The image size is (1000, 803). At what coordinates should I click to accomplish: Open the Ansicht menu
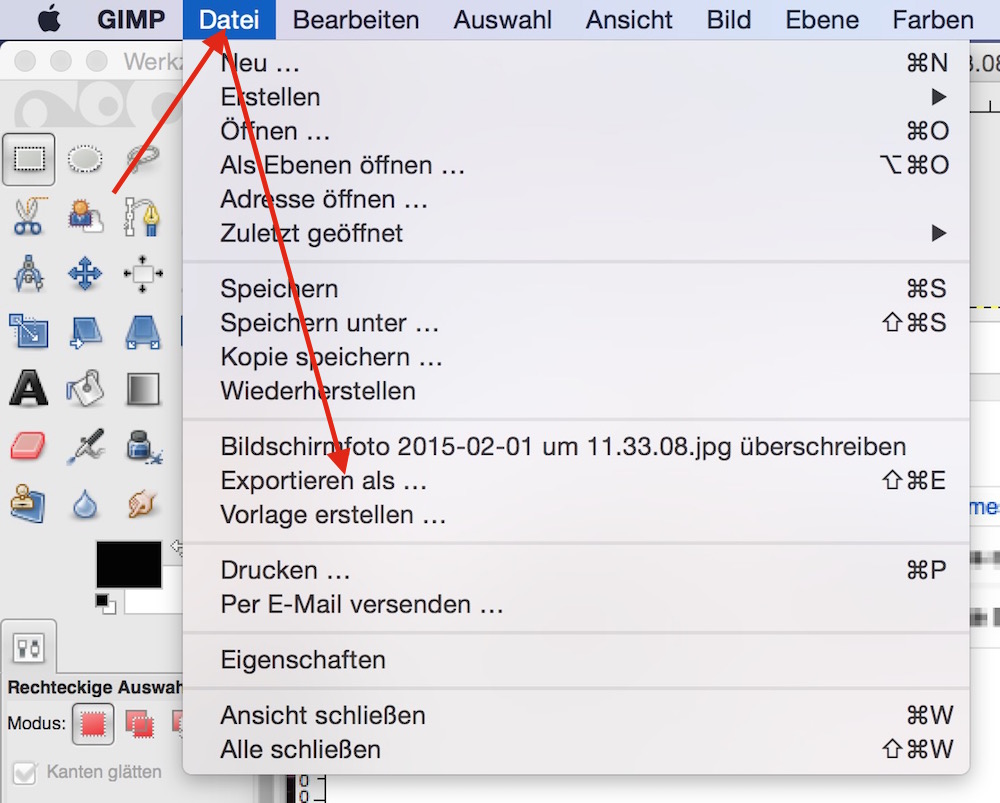629,20
